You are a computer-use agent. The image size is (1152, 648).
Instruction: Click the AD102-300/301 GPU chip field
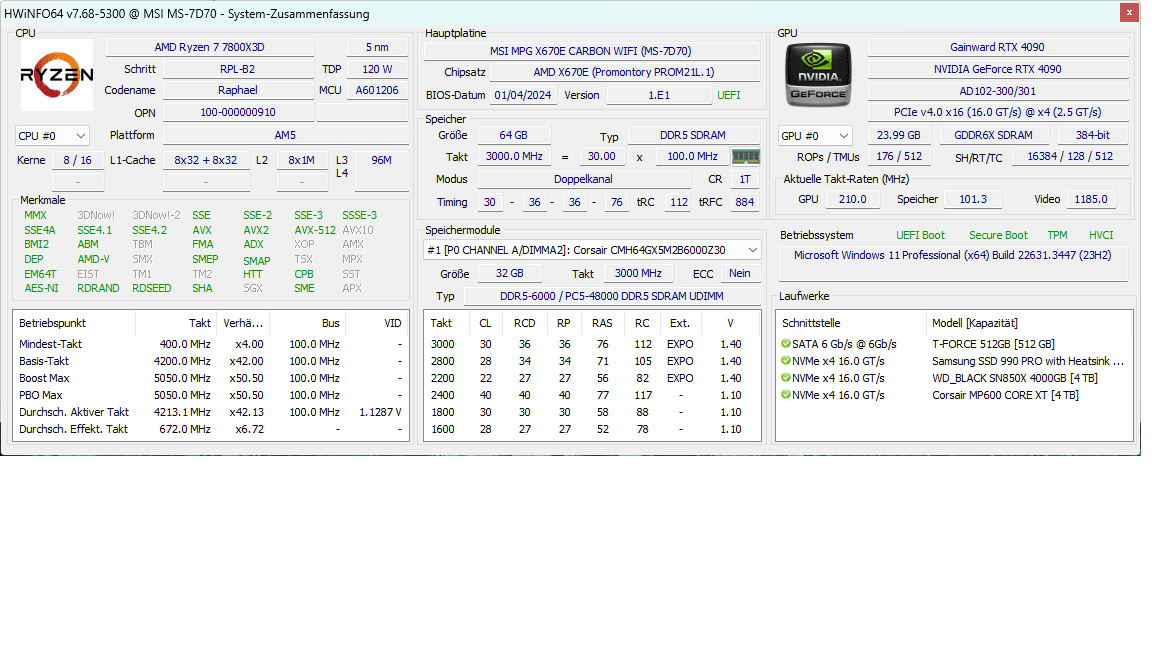click(997, 91)
